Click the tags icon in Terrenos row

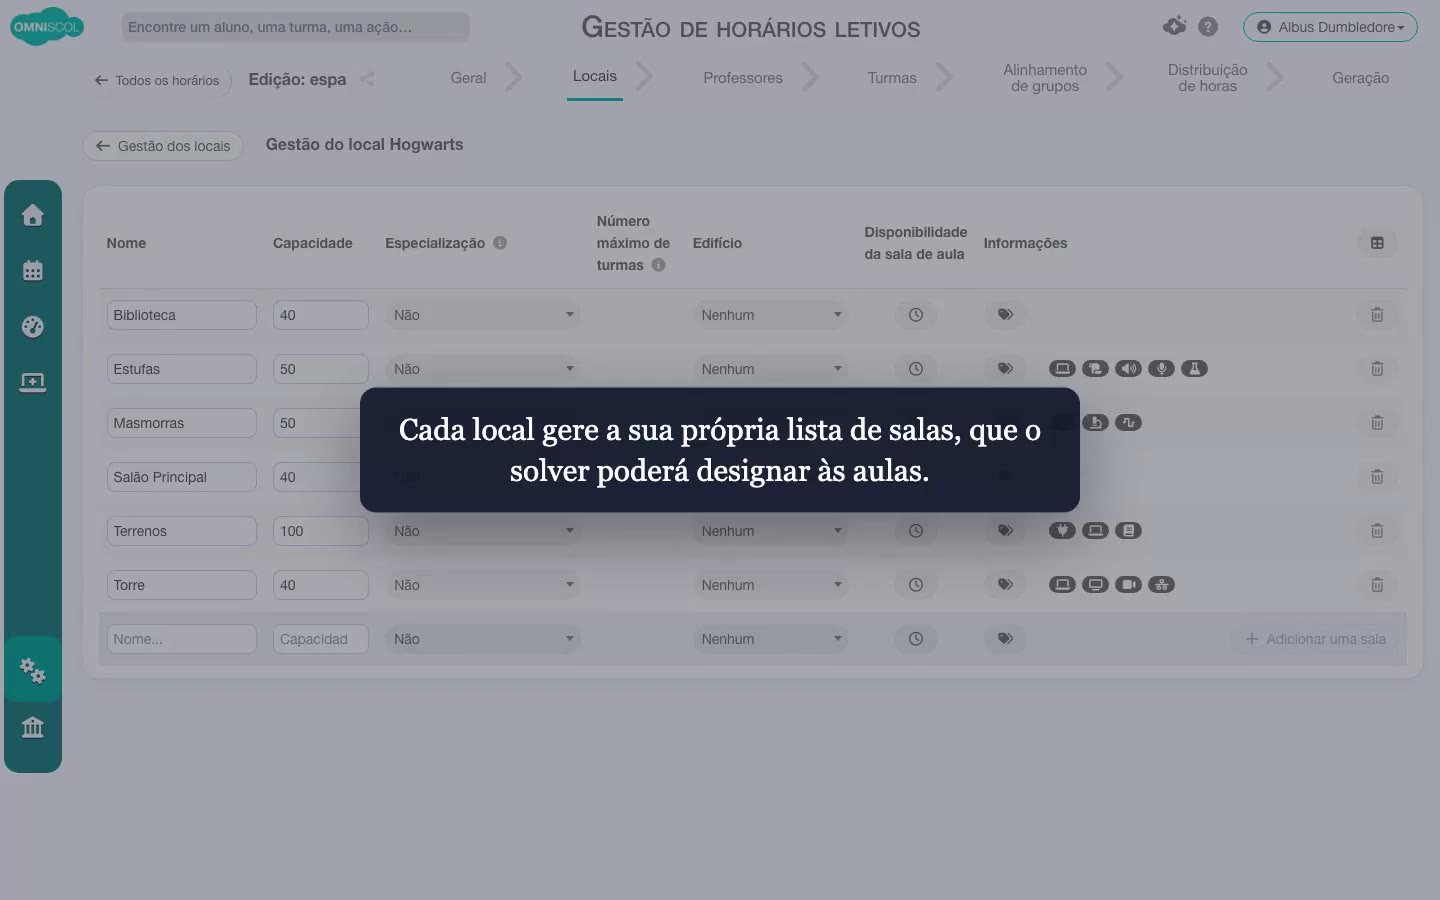(1005, 531)
